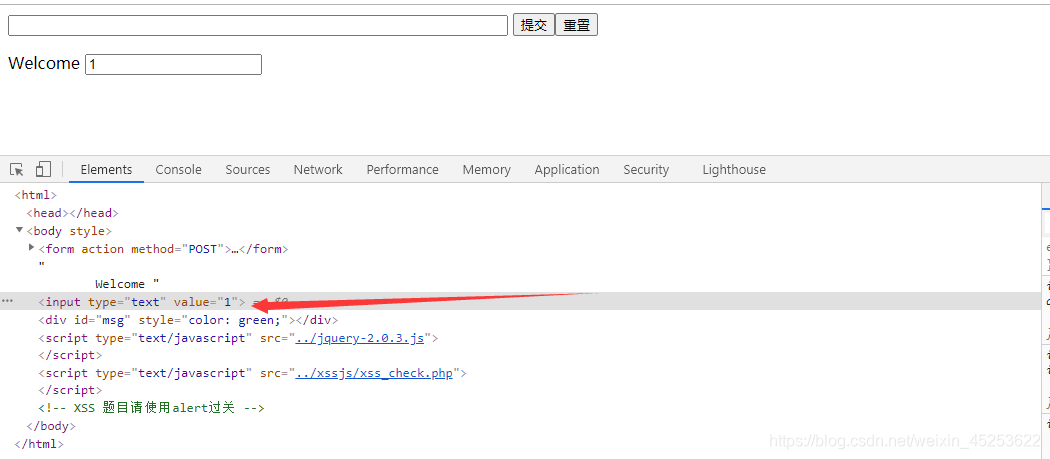1050x459 pixels.
Task: Click the Welcome input showing 1
Action: tap(173, 64)
